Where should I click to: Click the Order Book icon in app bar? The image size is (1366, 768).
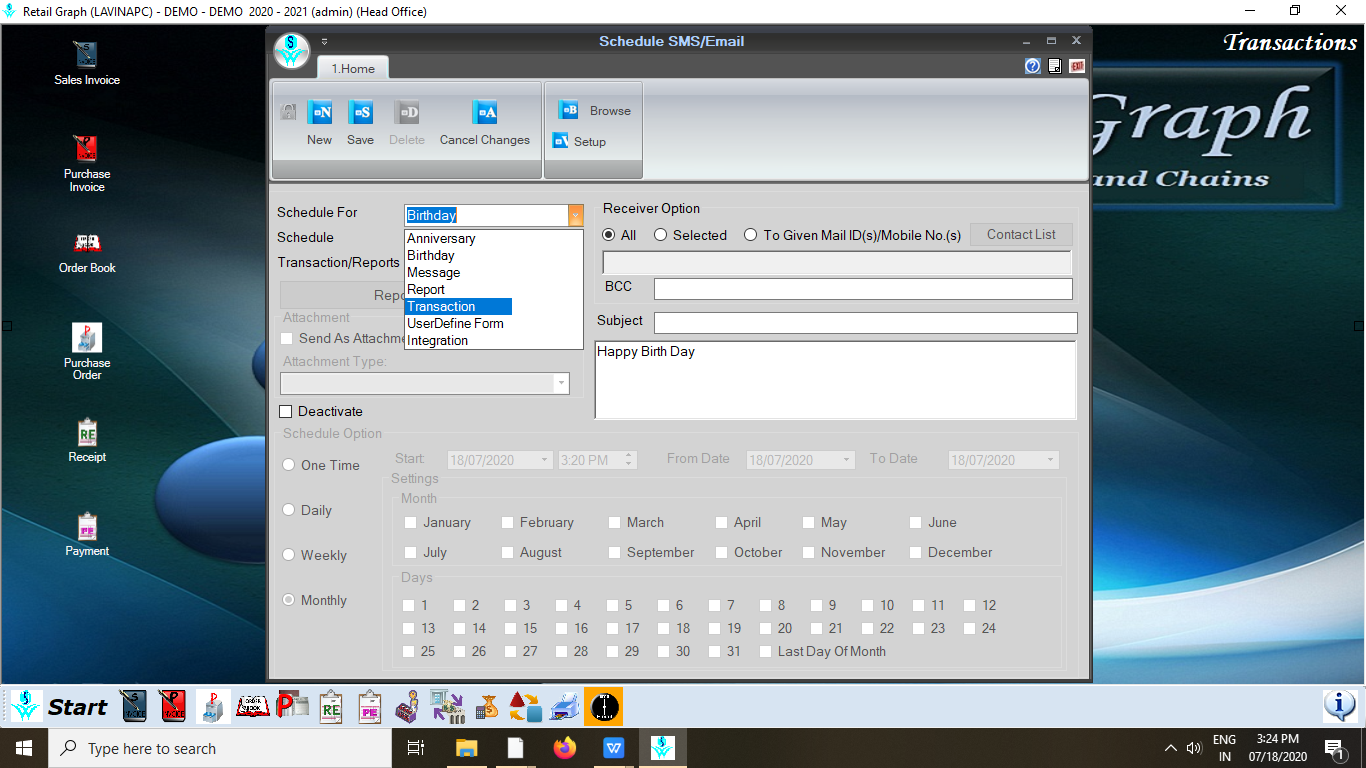point(253,706)
